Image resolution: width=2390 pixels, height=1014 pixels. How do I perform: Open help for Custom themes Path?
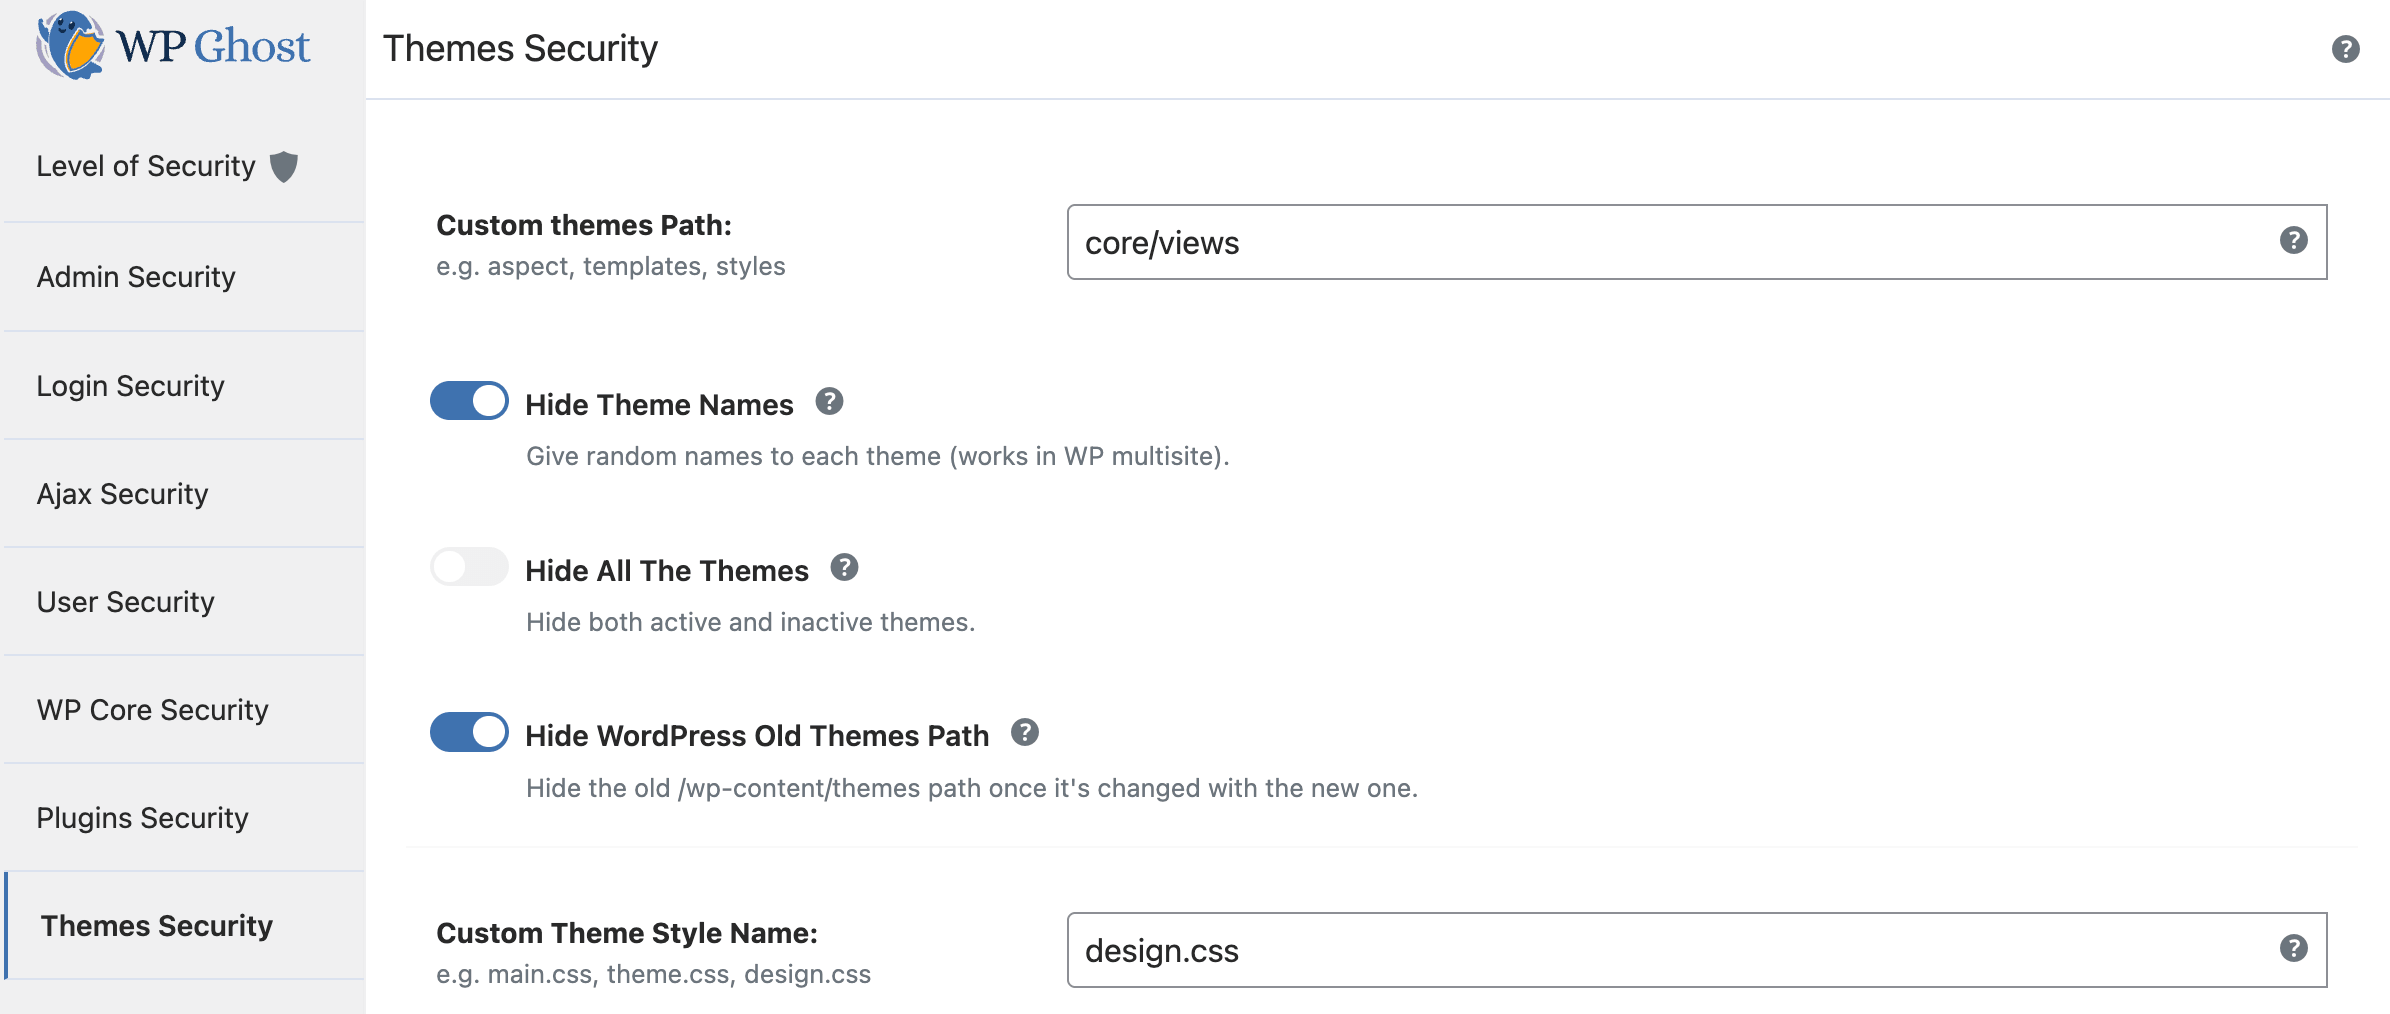pos(2296,241)
